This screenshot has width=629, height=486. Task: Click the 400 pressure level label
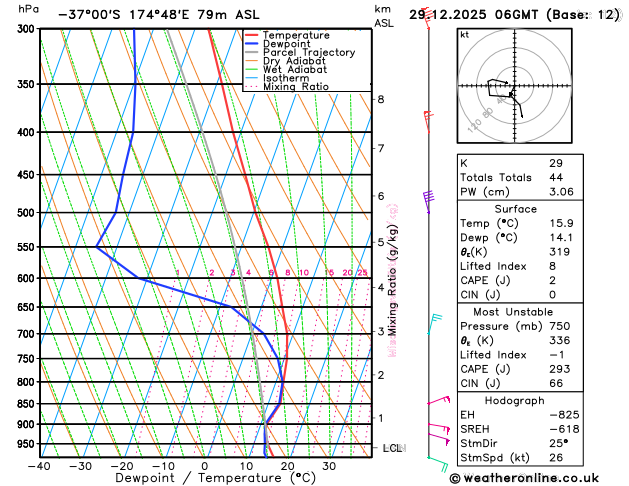pos(28,132)
